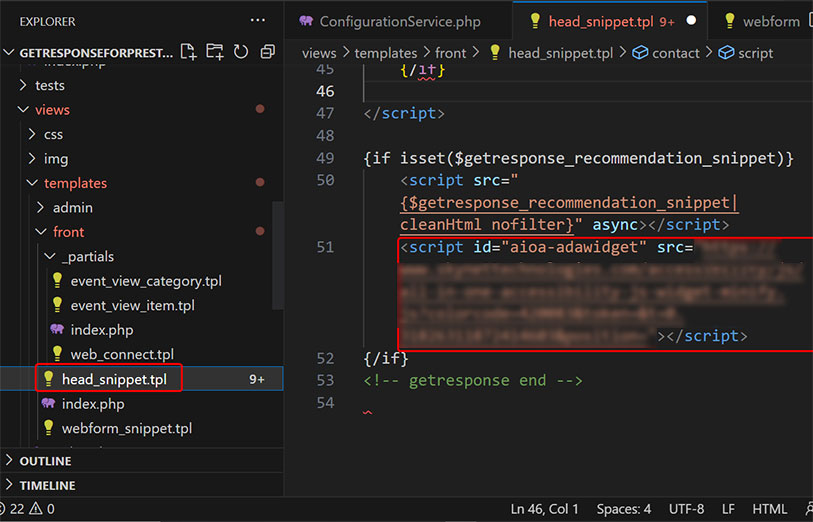813x522 pixels.
Task: Expand the tests folder
Action: 50,85
